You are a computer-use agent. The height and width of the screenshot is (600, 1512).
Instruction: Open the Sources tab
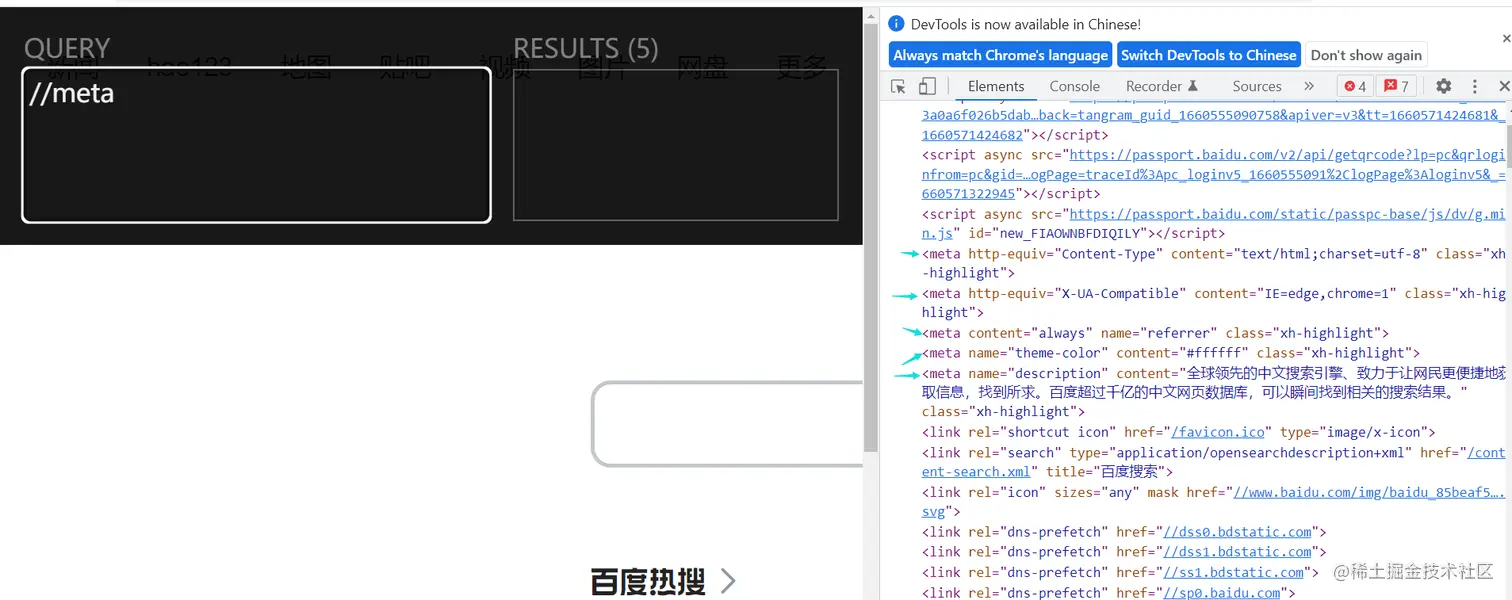[1257, 86]
